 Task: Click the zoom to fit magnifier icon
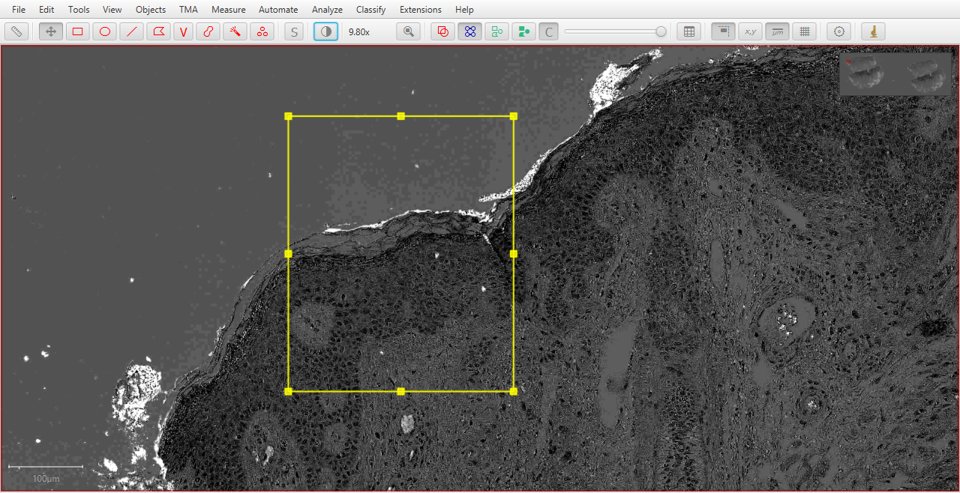[408, 31]
